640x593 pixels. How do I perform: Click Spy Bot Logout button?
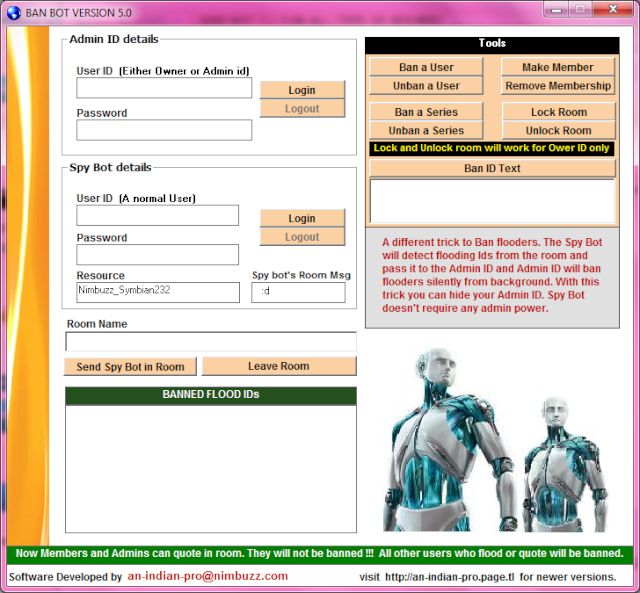coord(302,237)
